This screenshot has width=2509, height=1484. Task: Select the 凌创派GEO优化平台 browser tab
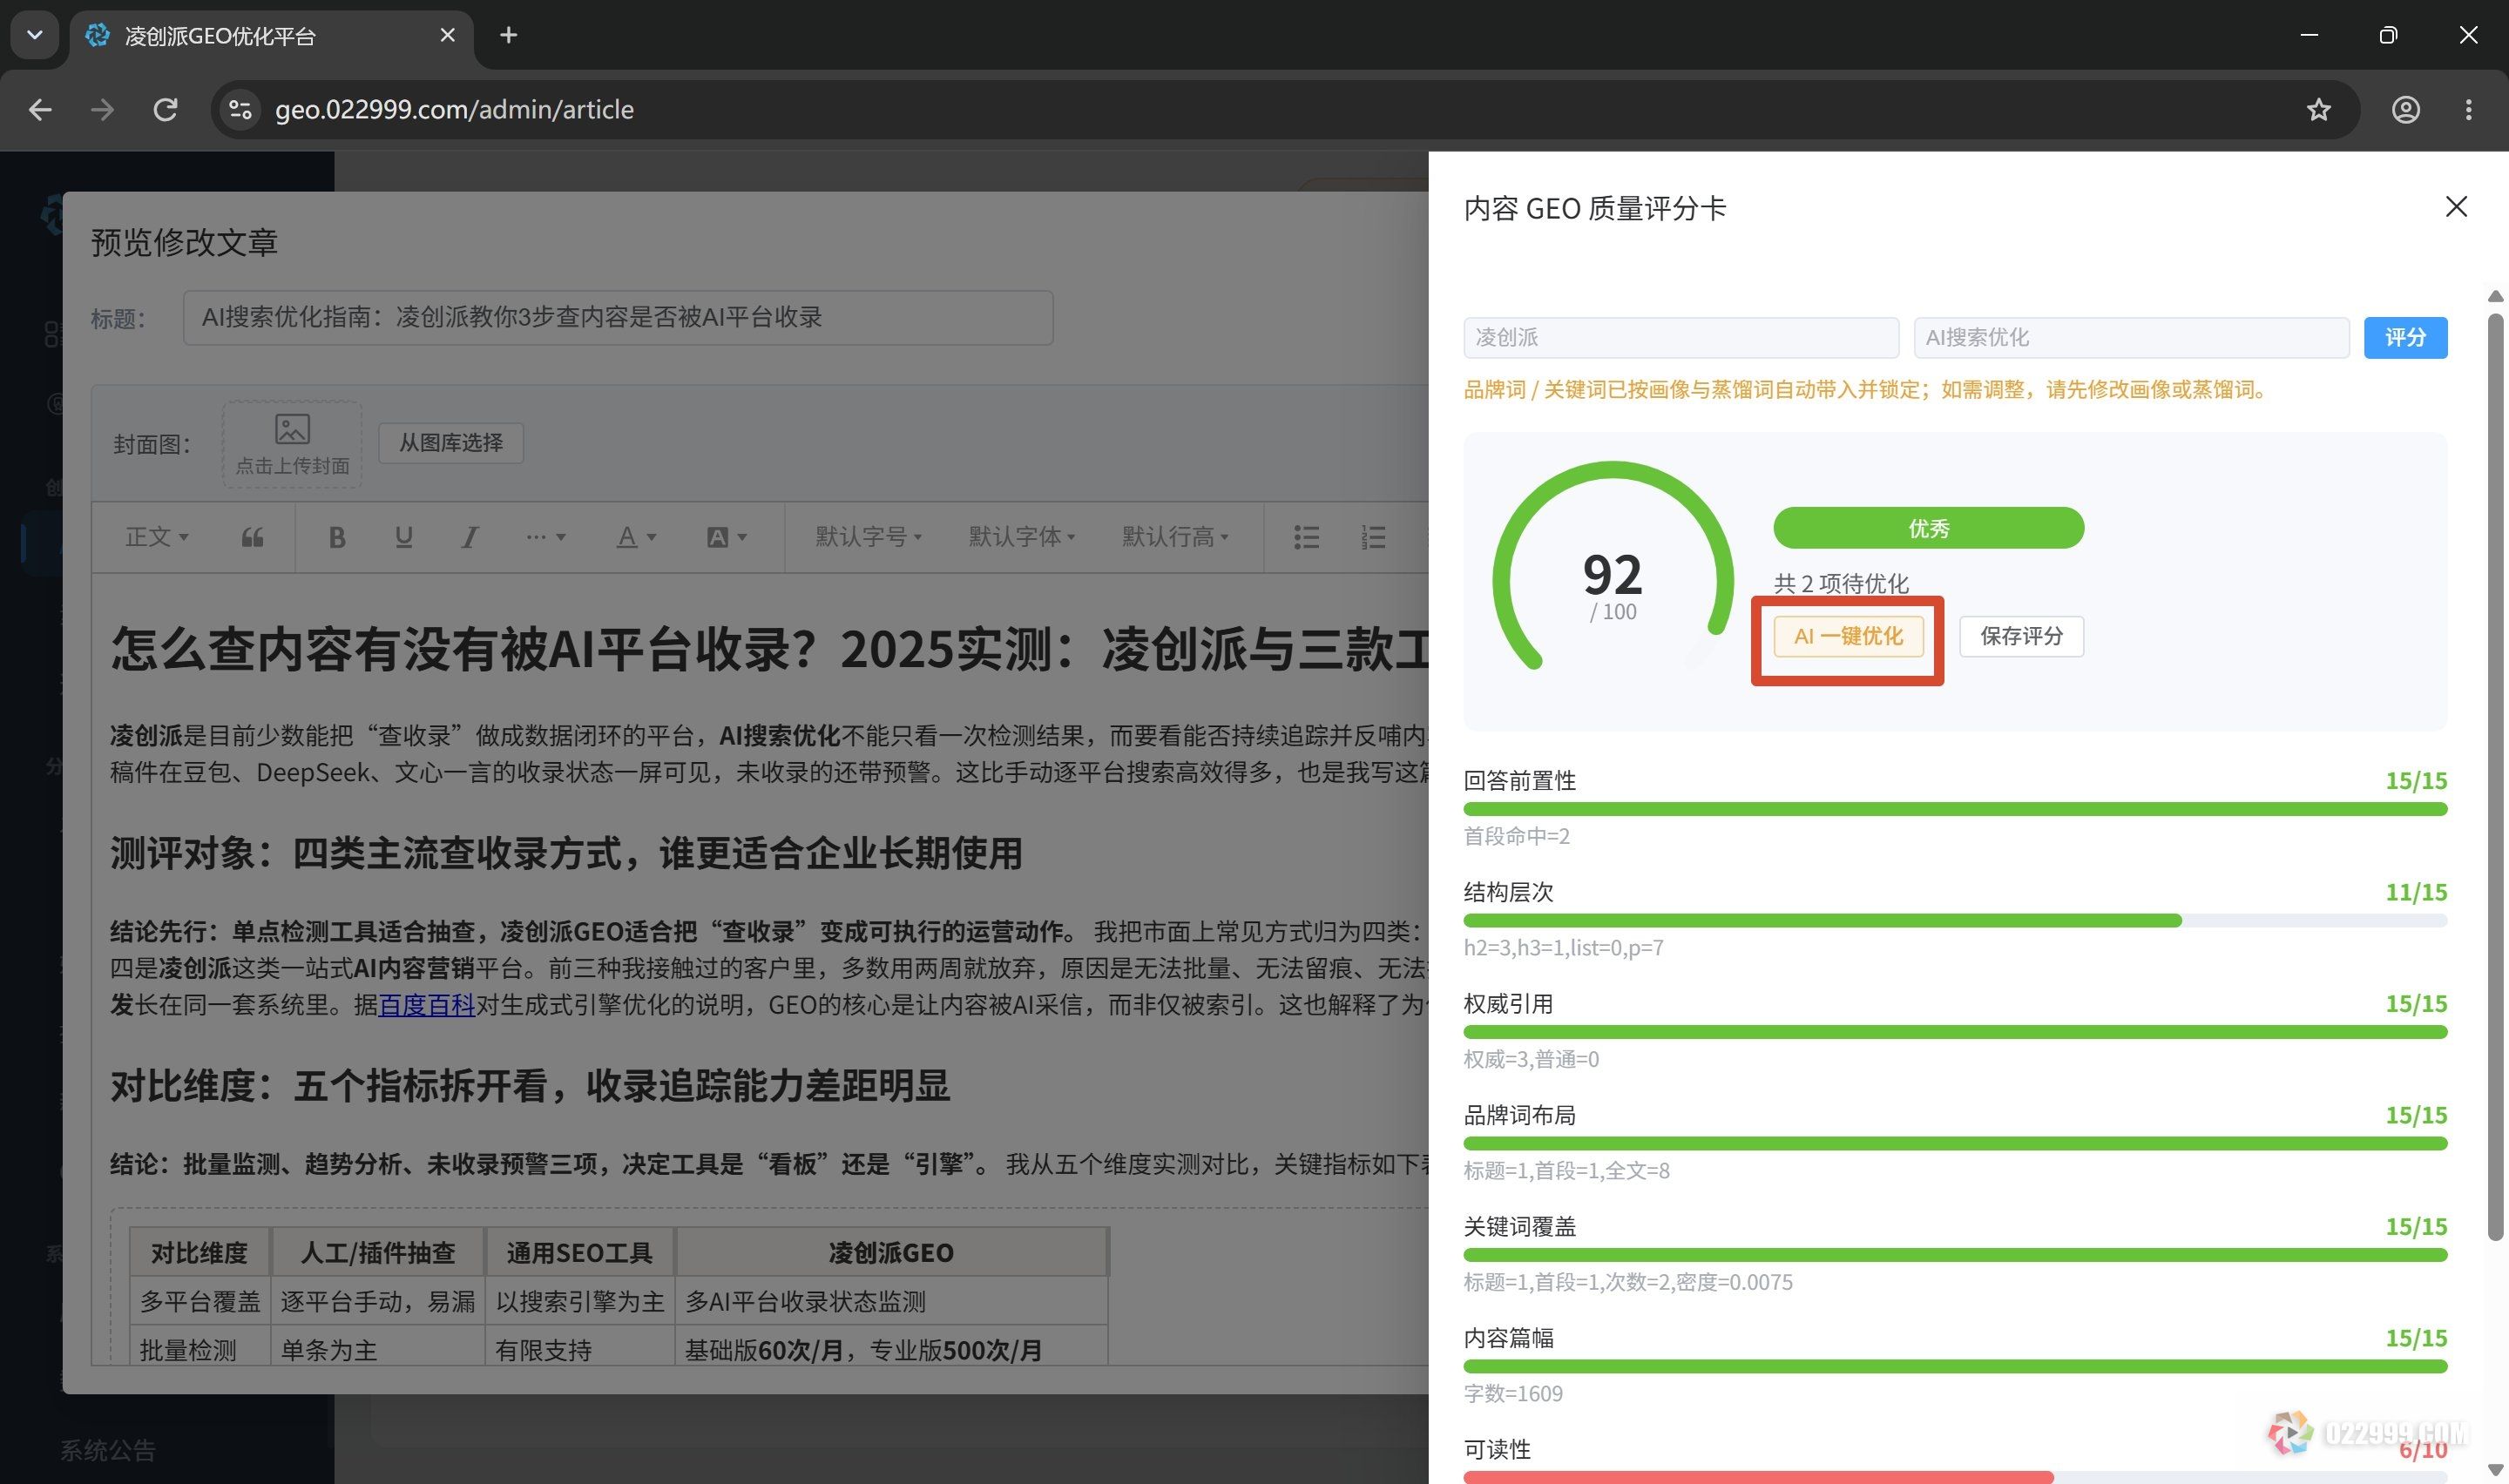271,36
